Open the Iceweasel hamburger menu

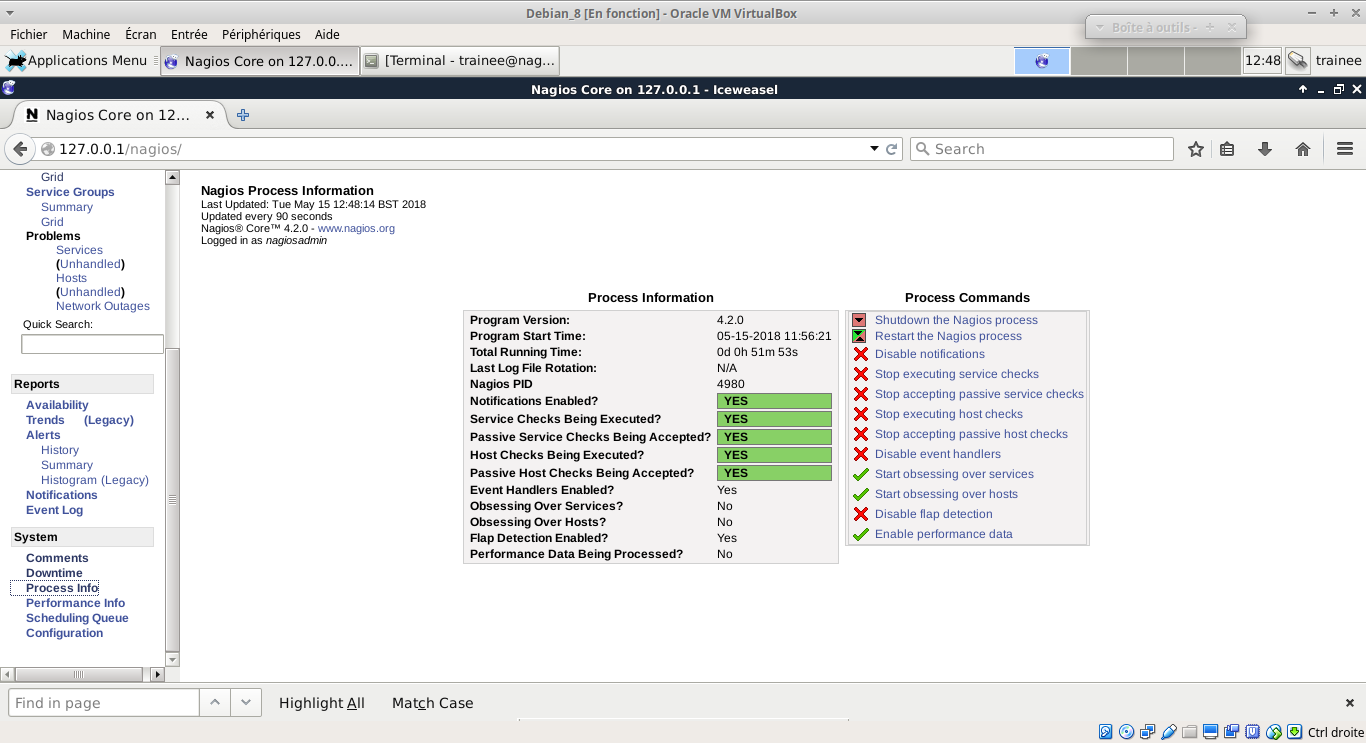pos(1345,149)
